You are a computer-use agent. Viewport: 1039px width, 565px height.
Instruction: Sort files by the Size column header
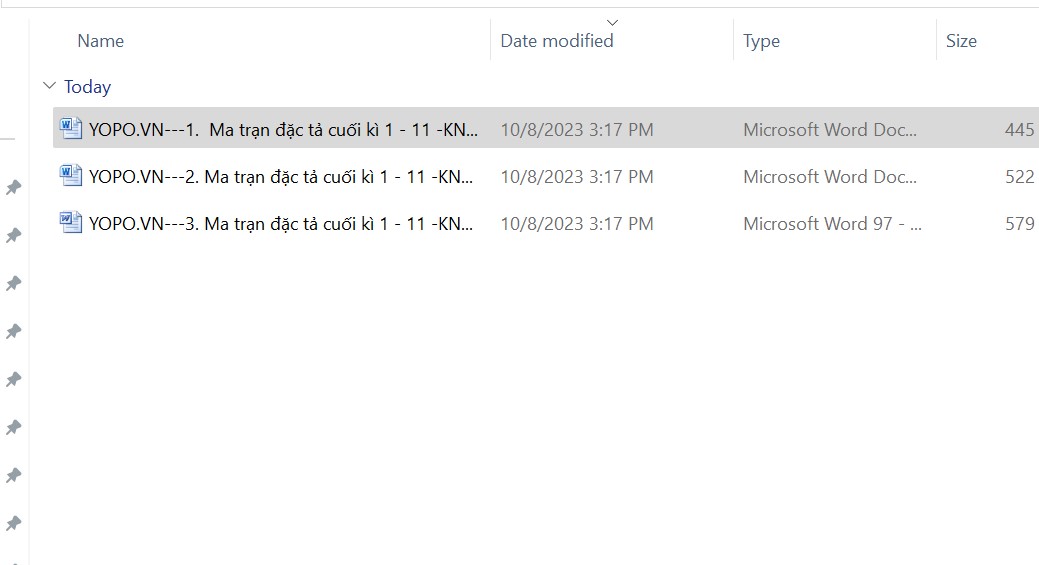pyautogui.click(x=961, y=41)
